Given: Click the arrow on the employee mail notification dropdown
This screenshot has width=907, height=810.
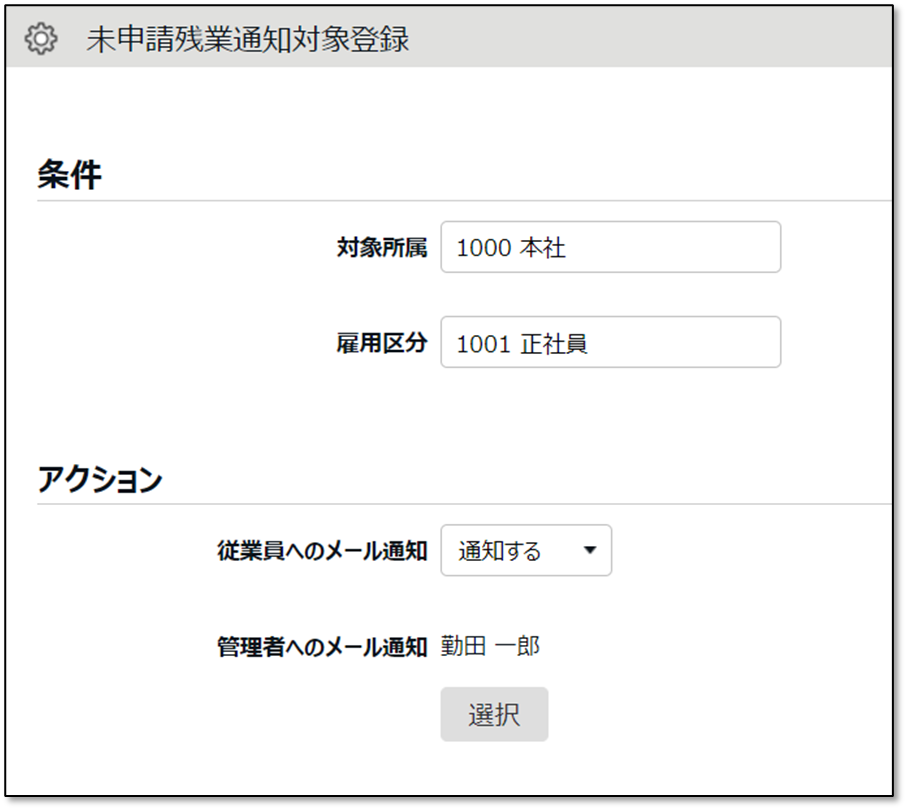Looking at the screenshot, I should pyautogui.click(x=589, y=551).
